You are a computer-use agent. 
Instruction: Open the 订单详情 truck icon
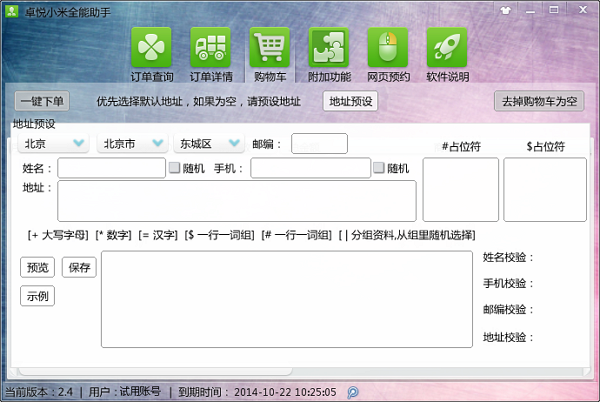click(x=210, y=47)
